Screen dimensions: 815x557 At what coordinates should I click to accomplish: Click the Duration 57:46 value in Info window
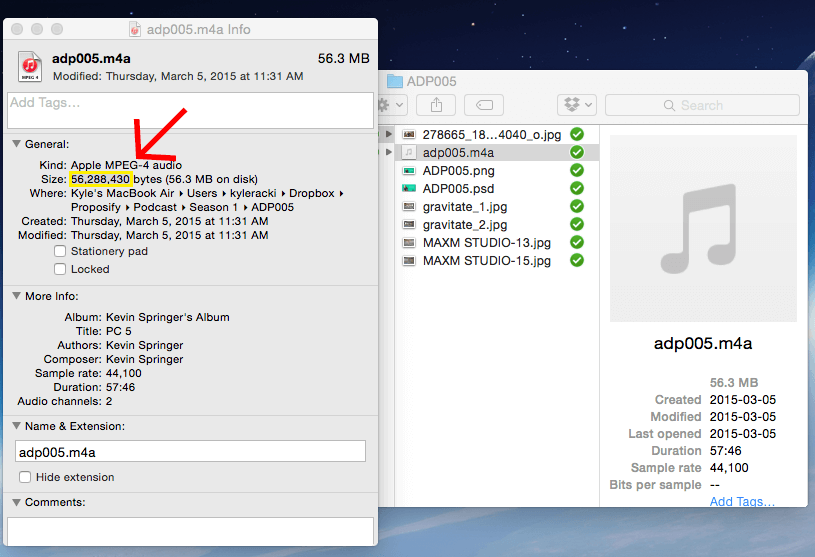click(120, 387)
